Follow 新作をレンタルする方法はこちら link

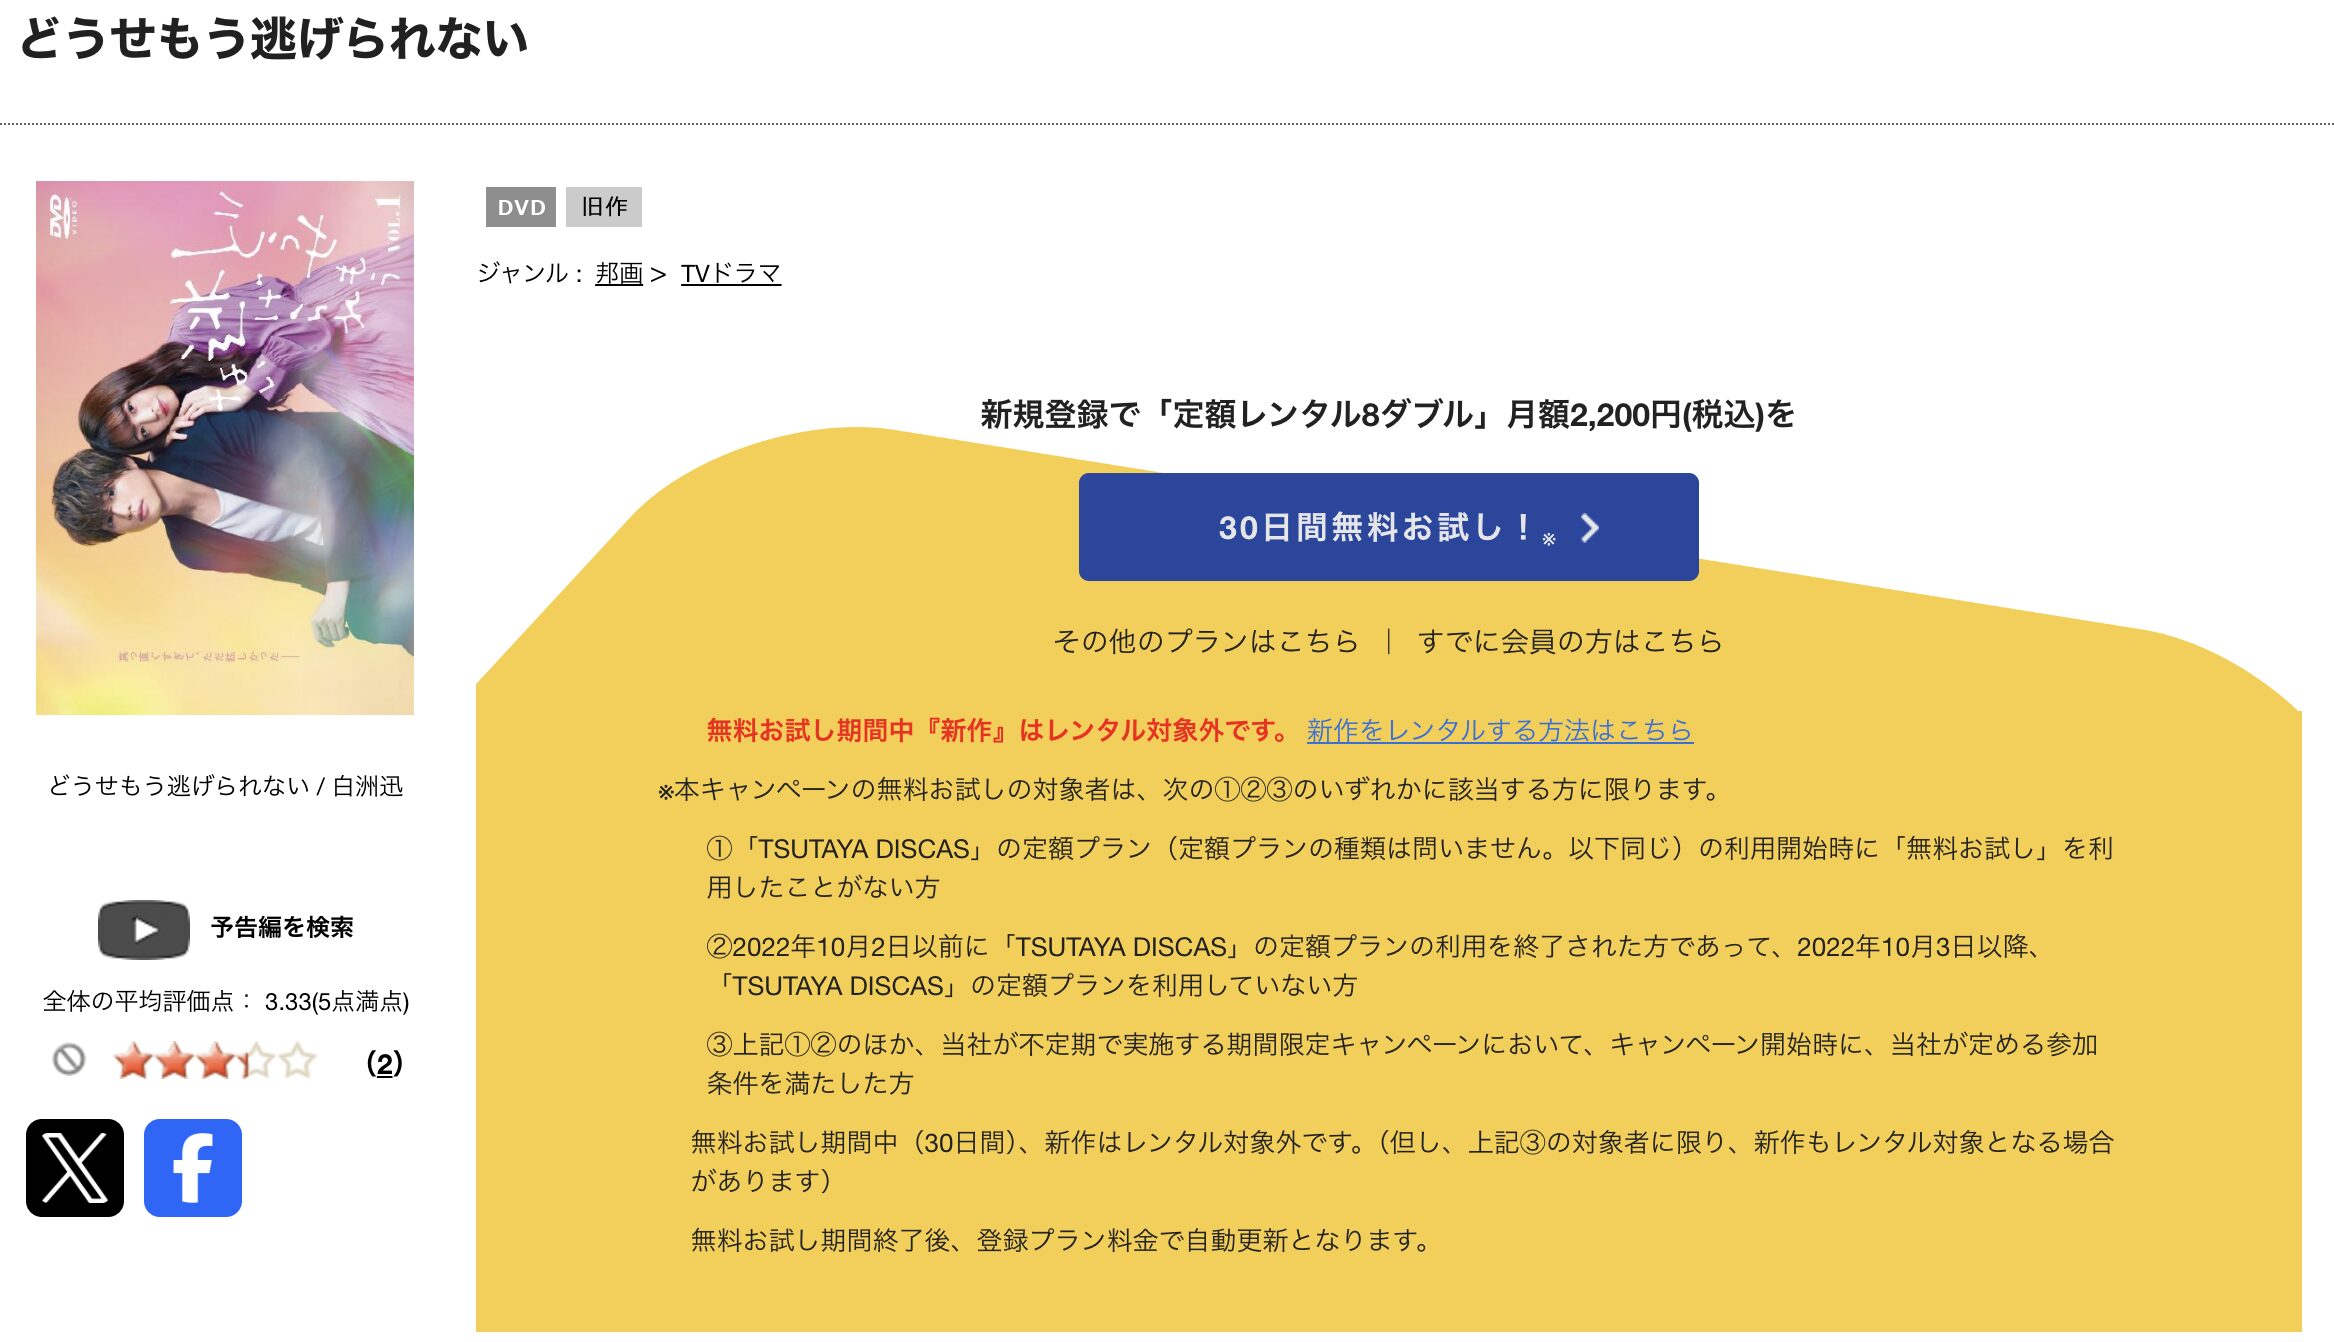click(1499, 730)
